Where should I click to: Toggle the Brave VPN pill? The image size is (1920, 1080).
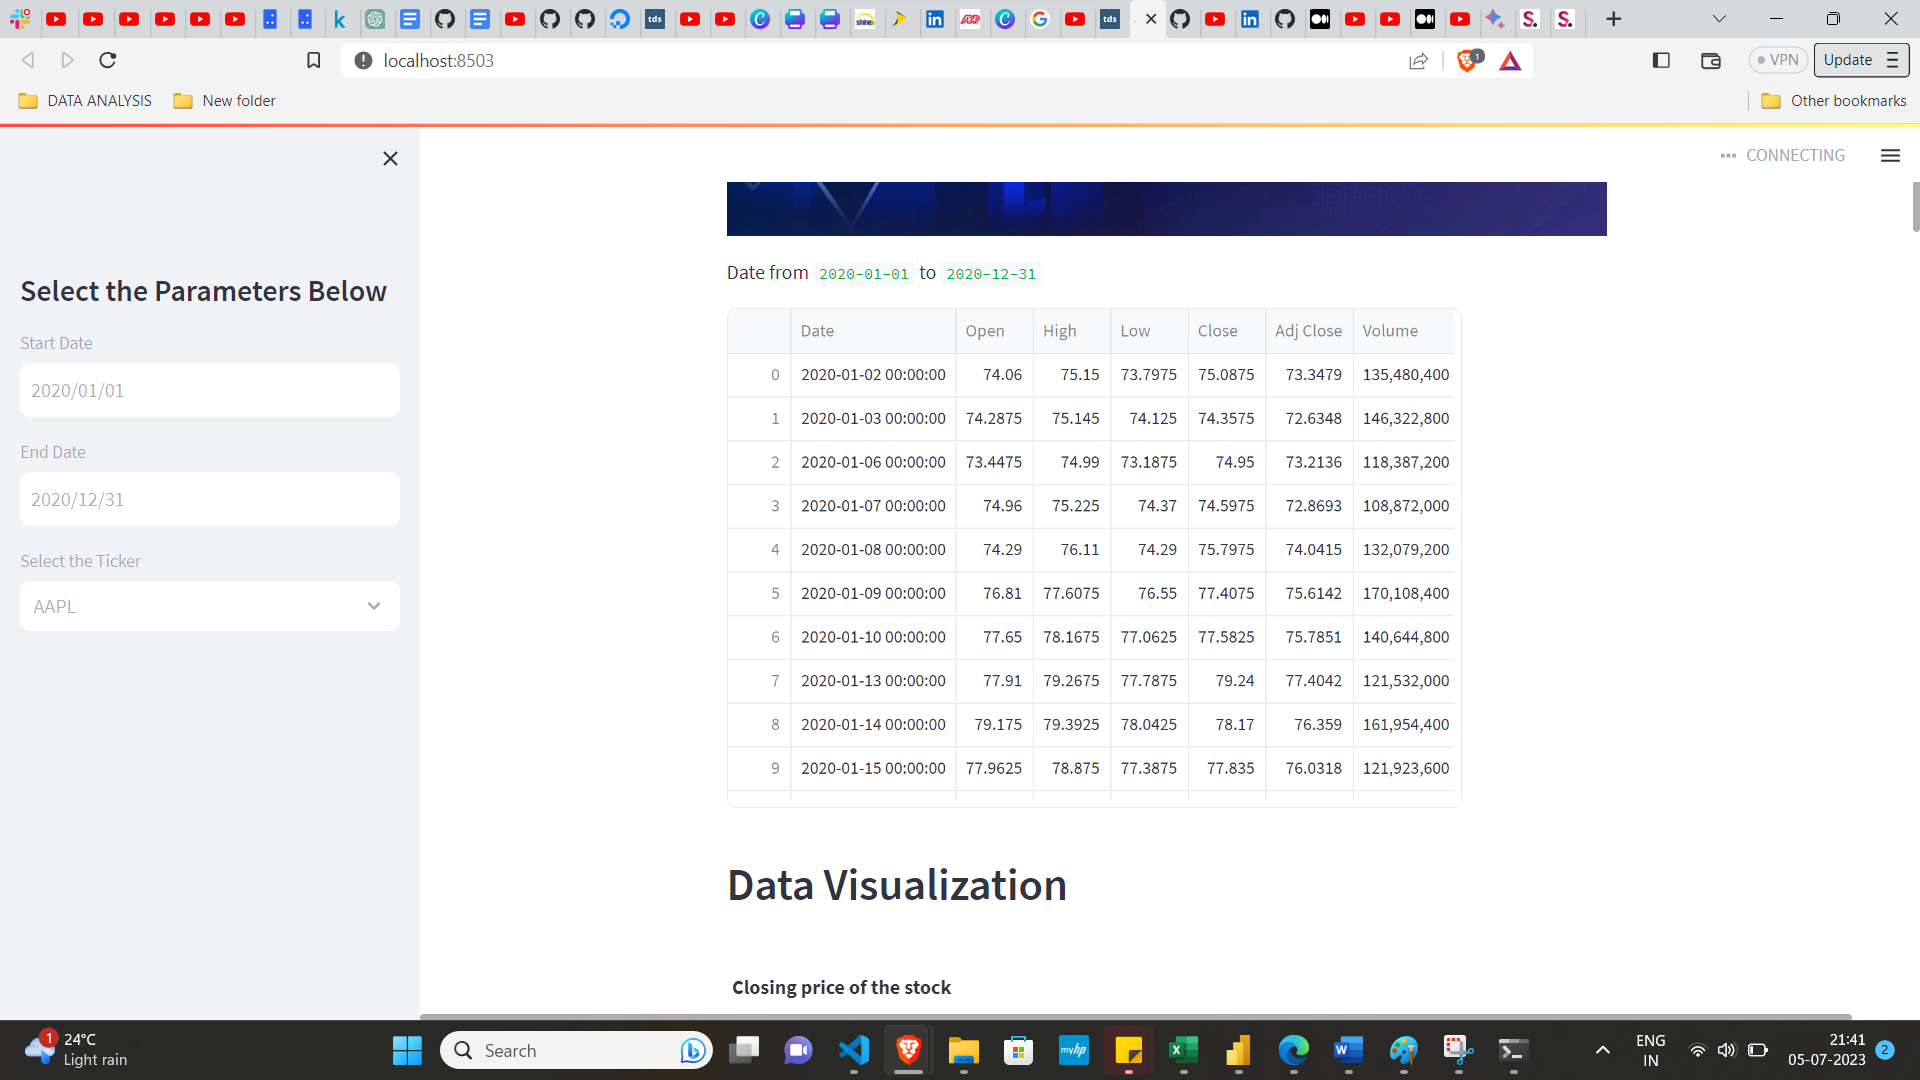1777,60
